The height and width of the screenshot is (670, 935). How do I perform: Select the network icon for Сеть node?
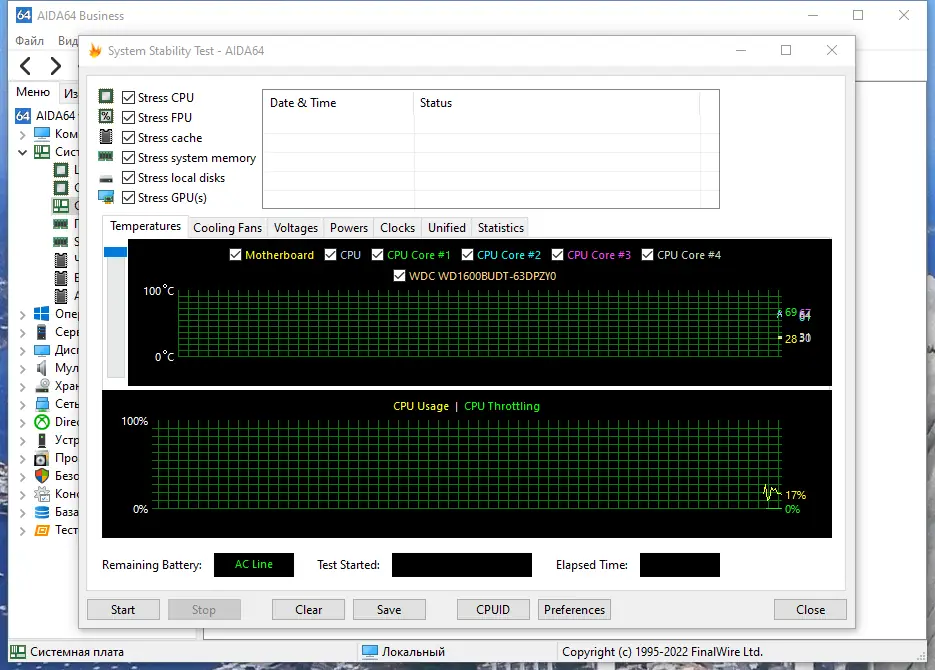pos(42,404)
